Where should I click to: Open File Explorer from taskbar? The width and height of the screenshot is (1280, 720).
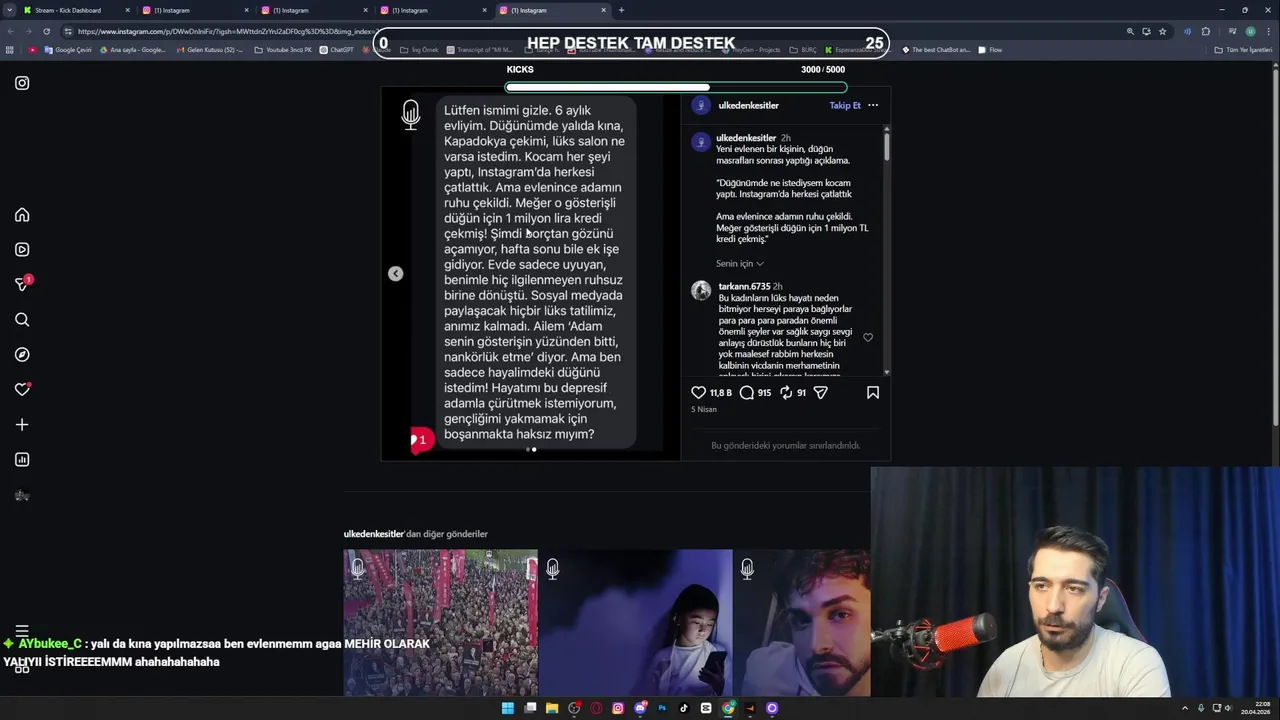tap(552, 708)
